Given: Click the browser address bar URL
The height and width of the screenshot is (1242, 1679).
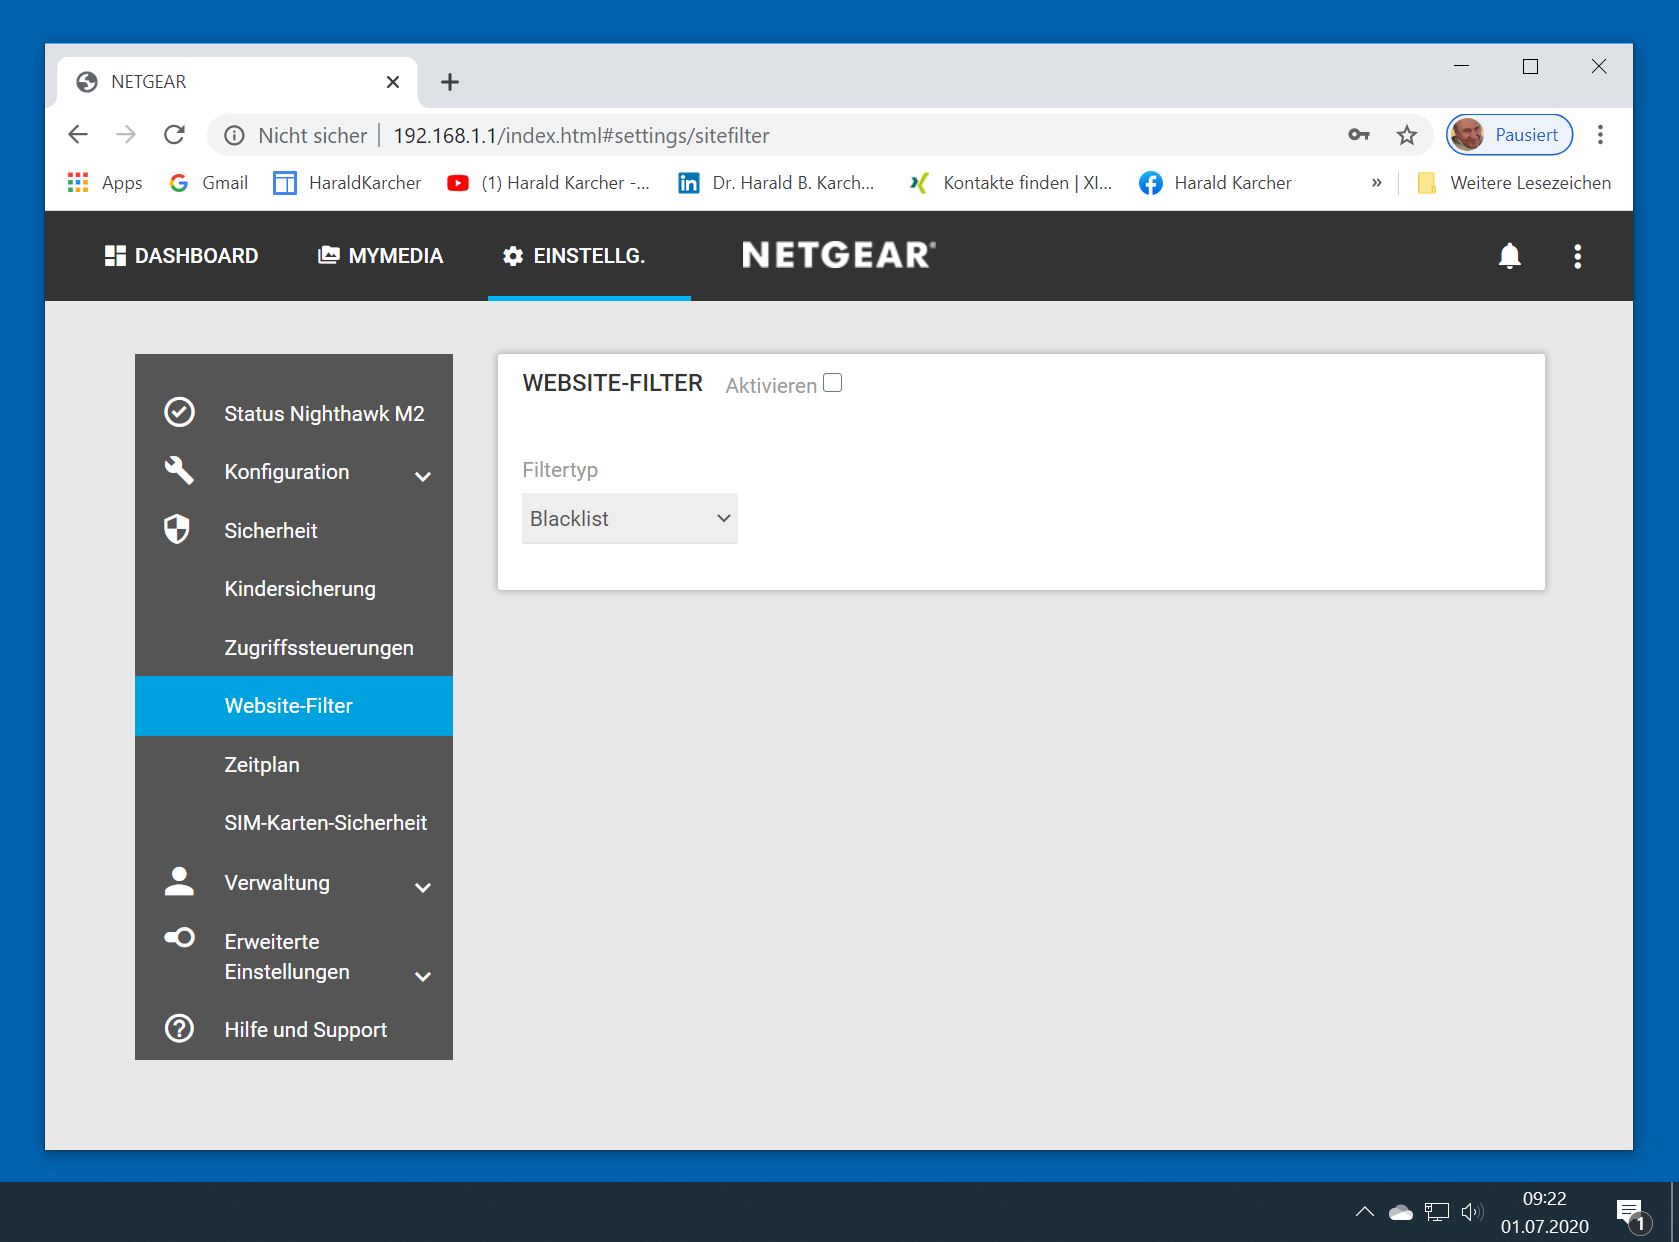Looking at the screenshot, I should (580, 135).
